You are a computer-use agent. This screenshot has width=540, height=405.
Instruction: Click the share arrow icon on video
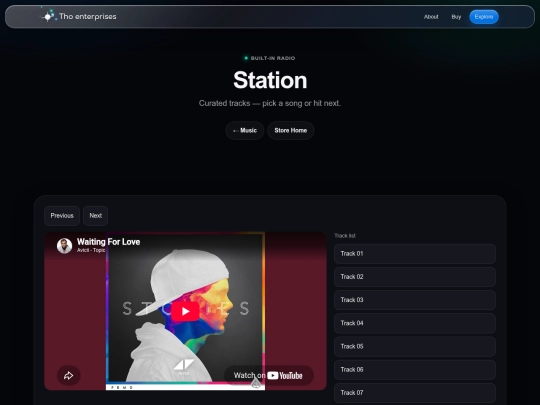click(69, 375)
